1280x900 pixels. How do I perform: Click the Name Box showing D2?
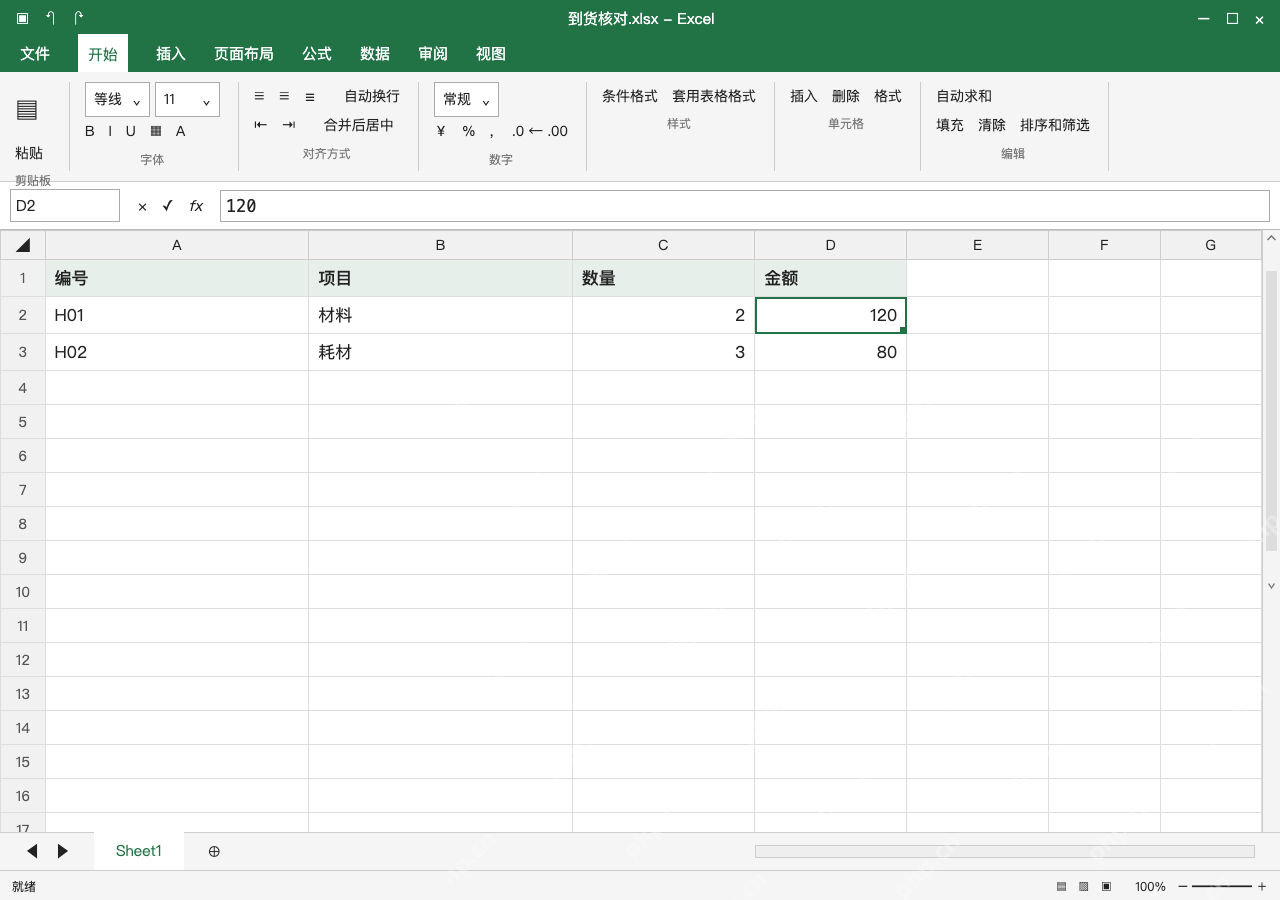pos(65,206)
